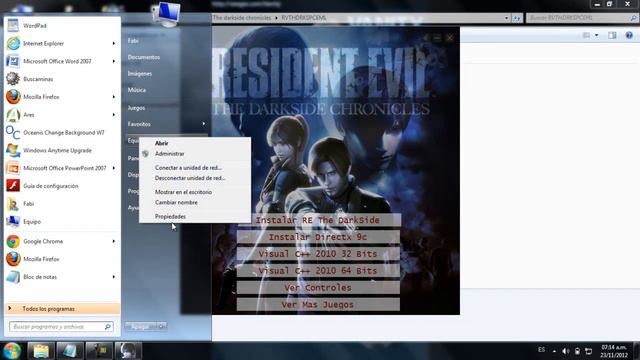Expand Google Chrome submenu arrow

click(113, 241)
